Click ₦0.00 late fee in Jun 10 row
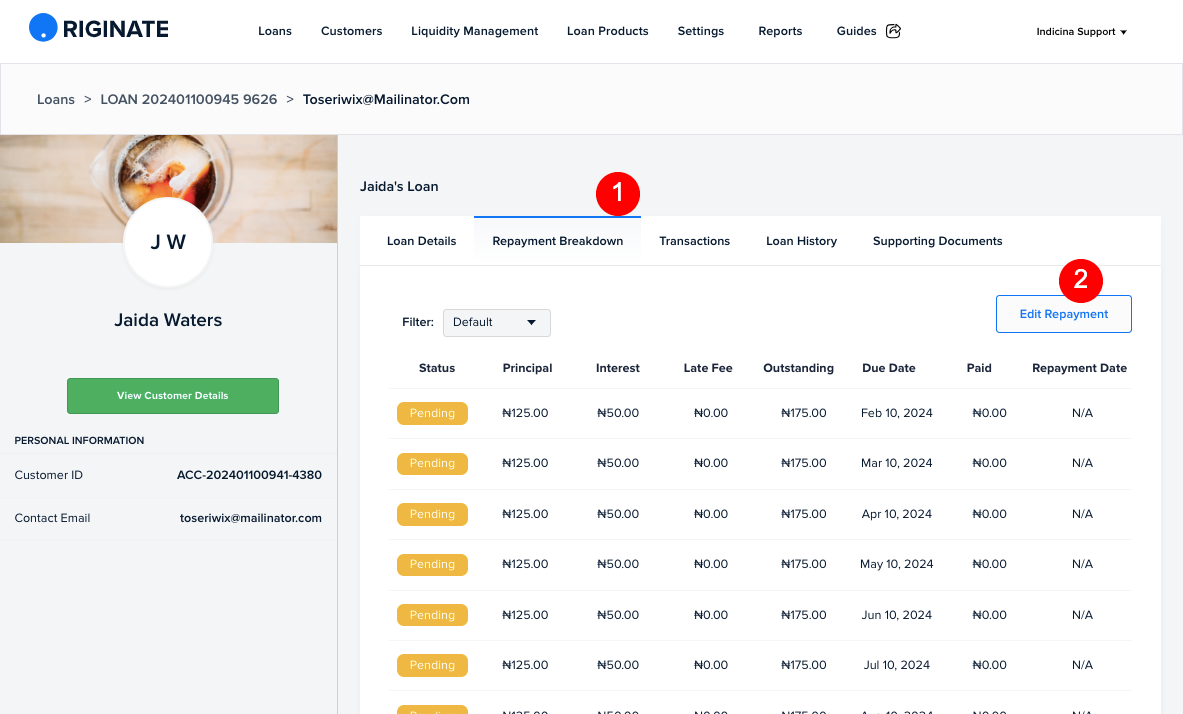1183x714 pixels. (711, 615)
